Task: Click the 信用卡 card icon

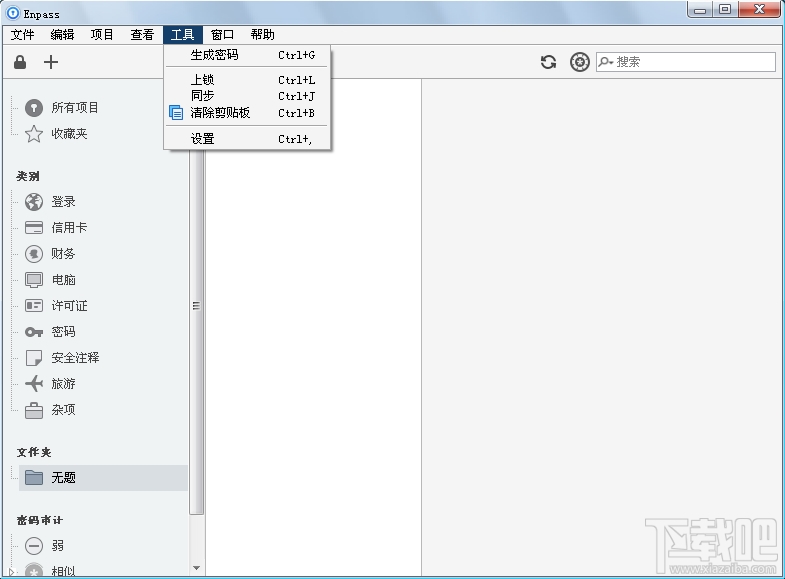Action: pyautogui.click(x=34, y=228)
